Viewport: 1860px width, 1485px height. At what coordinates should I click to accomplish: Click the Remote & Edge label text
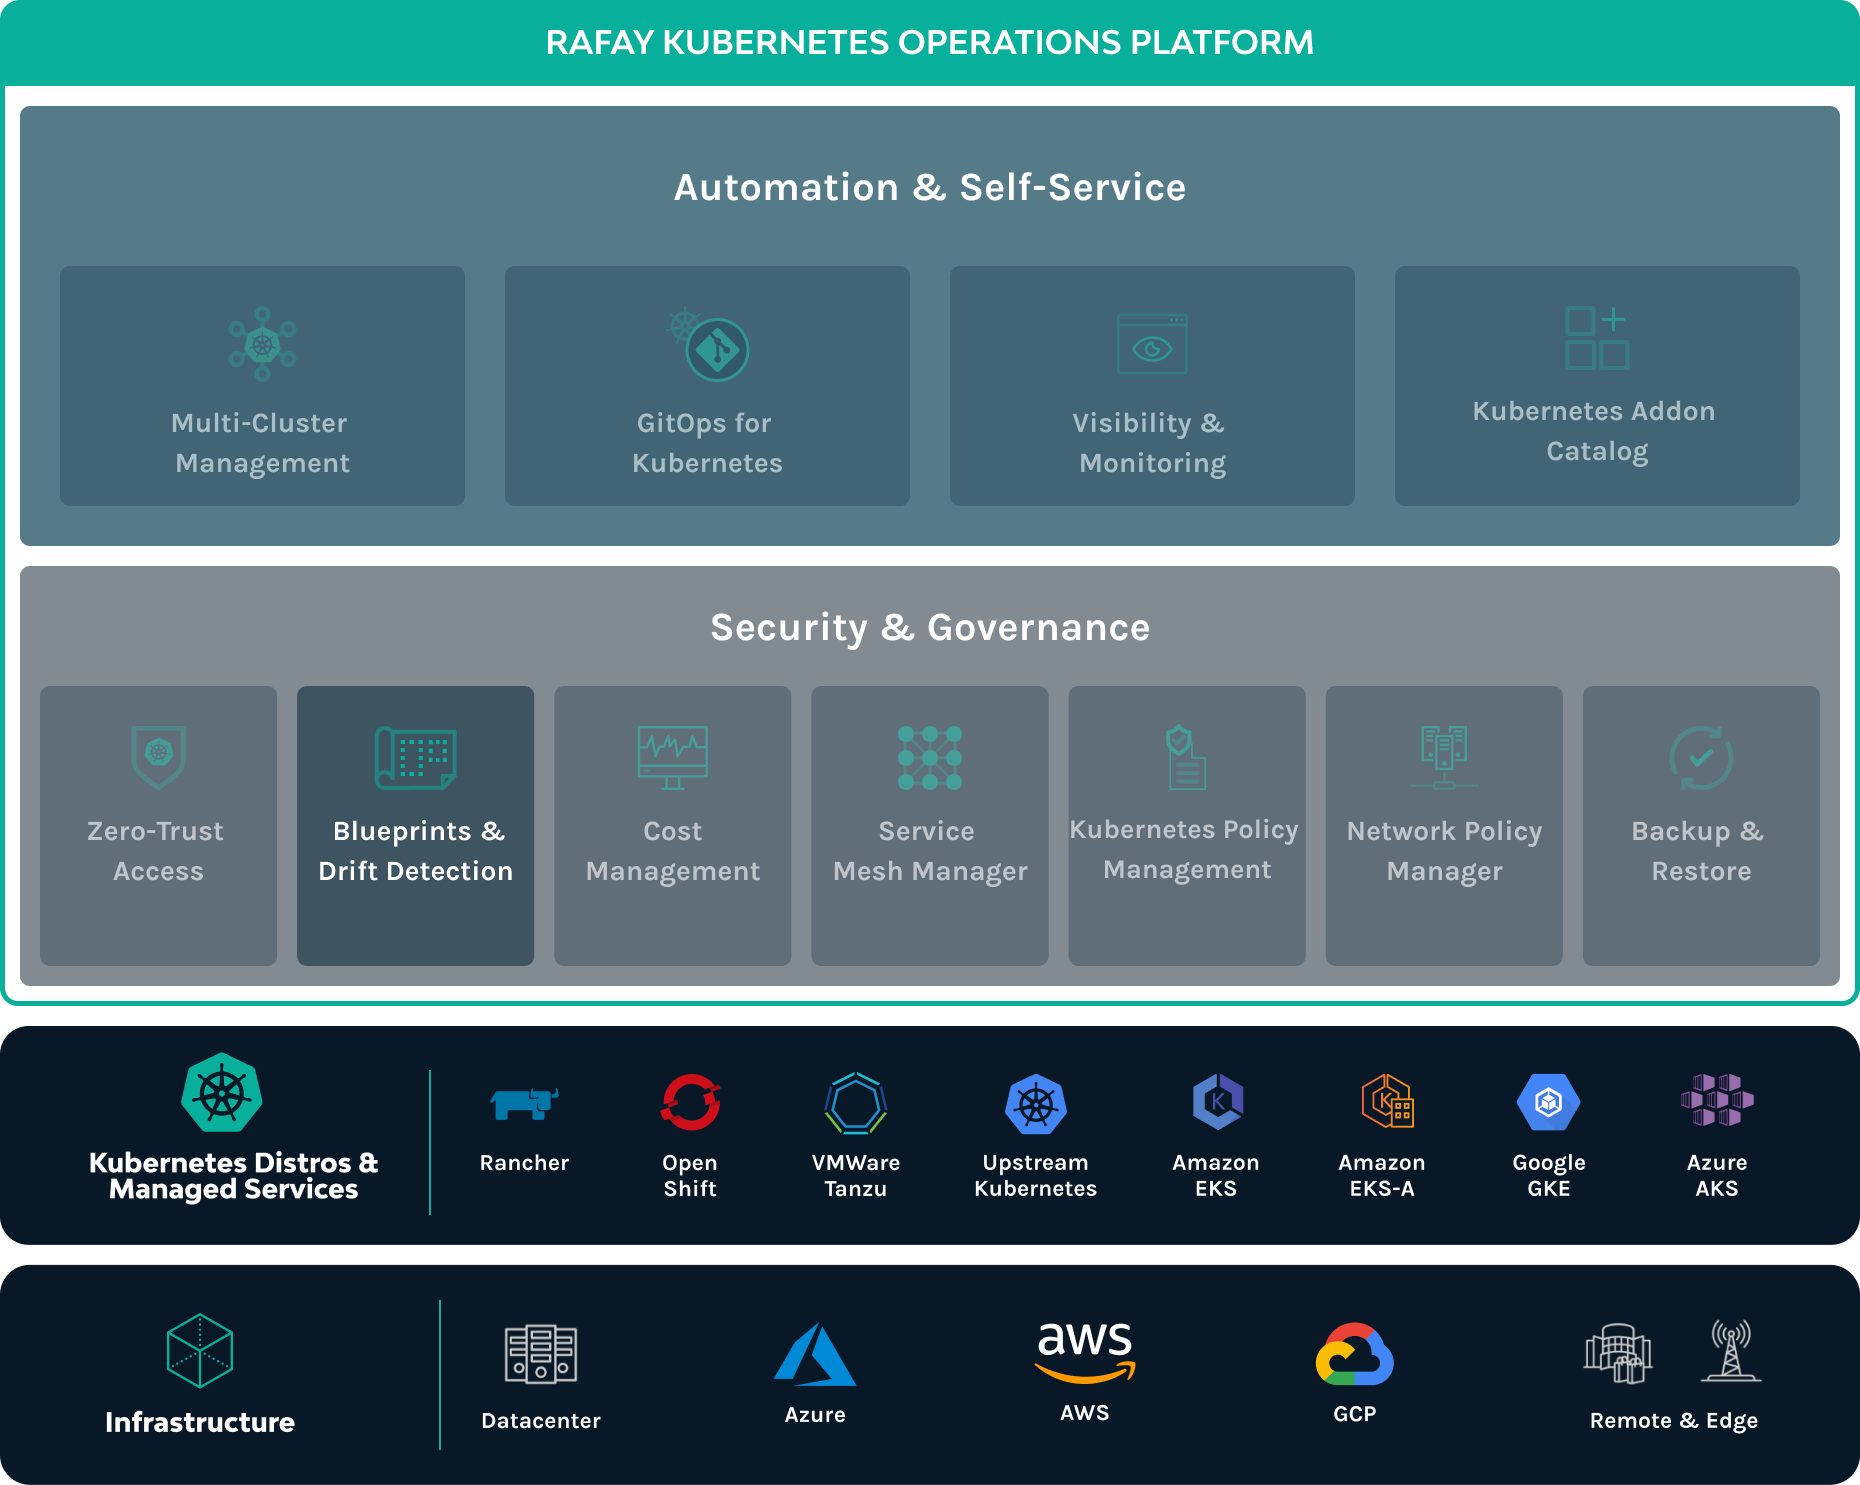point(1674,1421)
